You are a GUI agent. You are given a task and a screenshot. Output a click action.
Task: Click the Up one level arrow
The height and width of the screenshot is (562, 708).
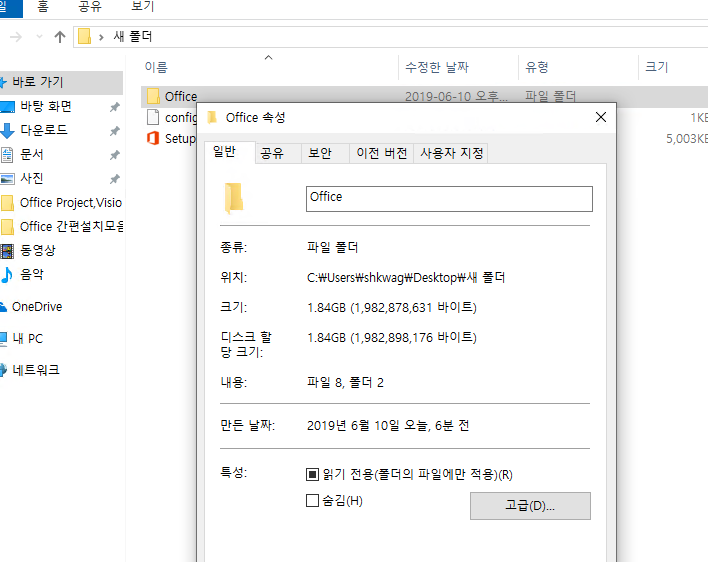point(60,37)
